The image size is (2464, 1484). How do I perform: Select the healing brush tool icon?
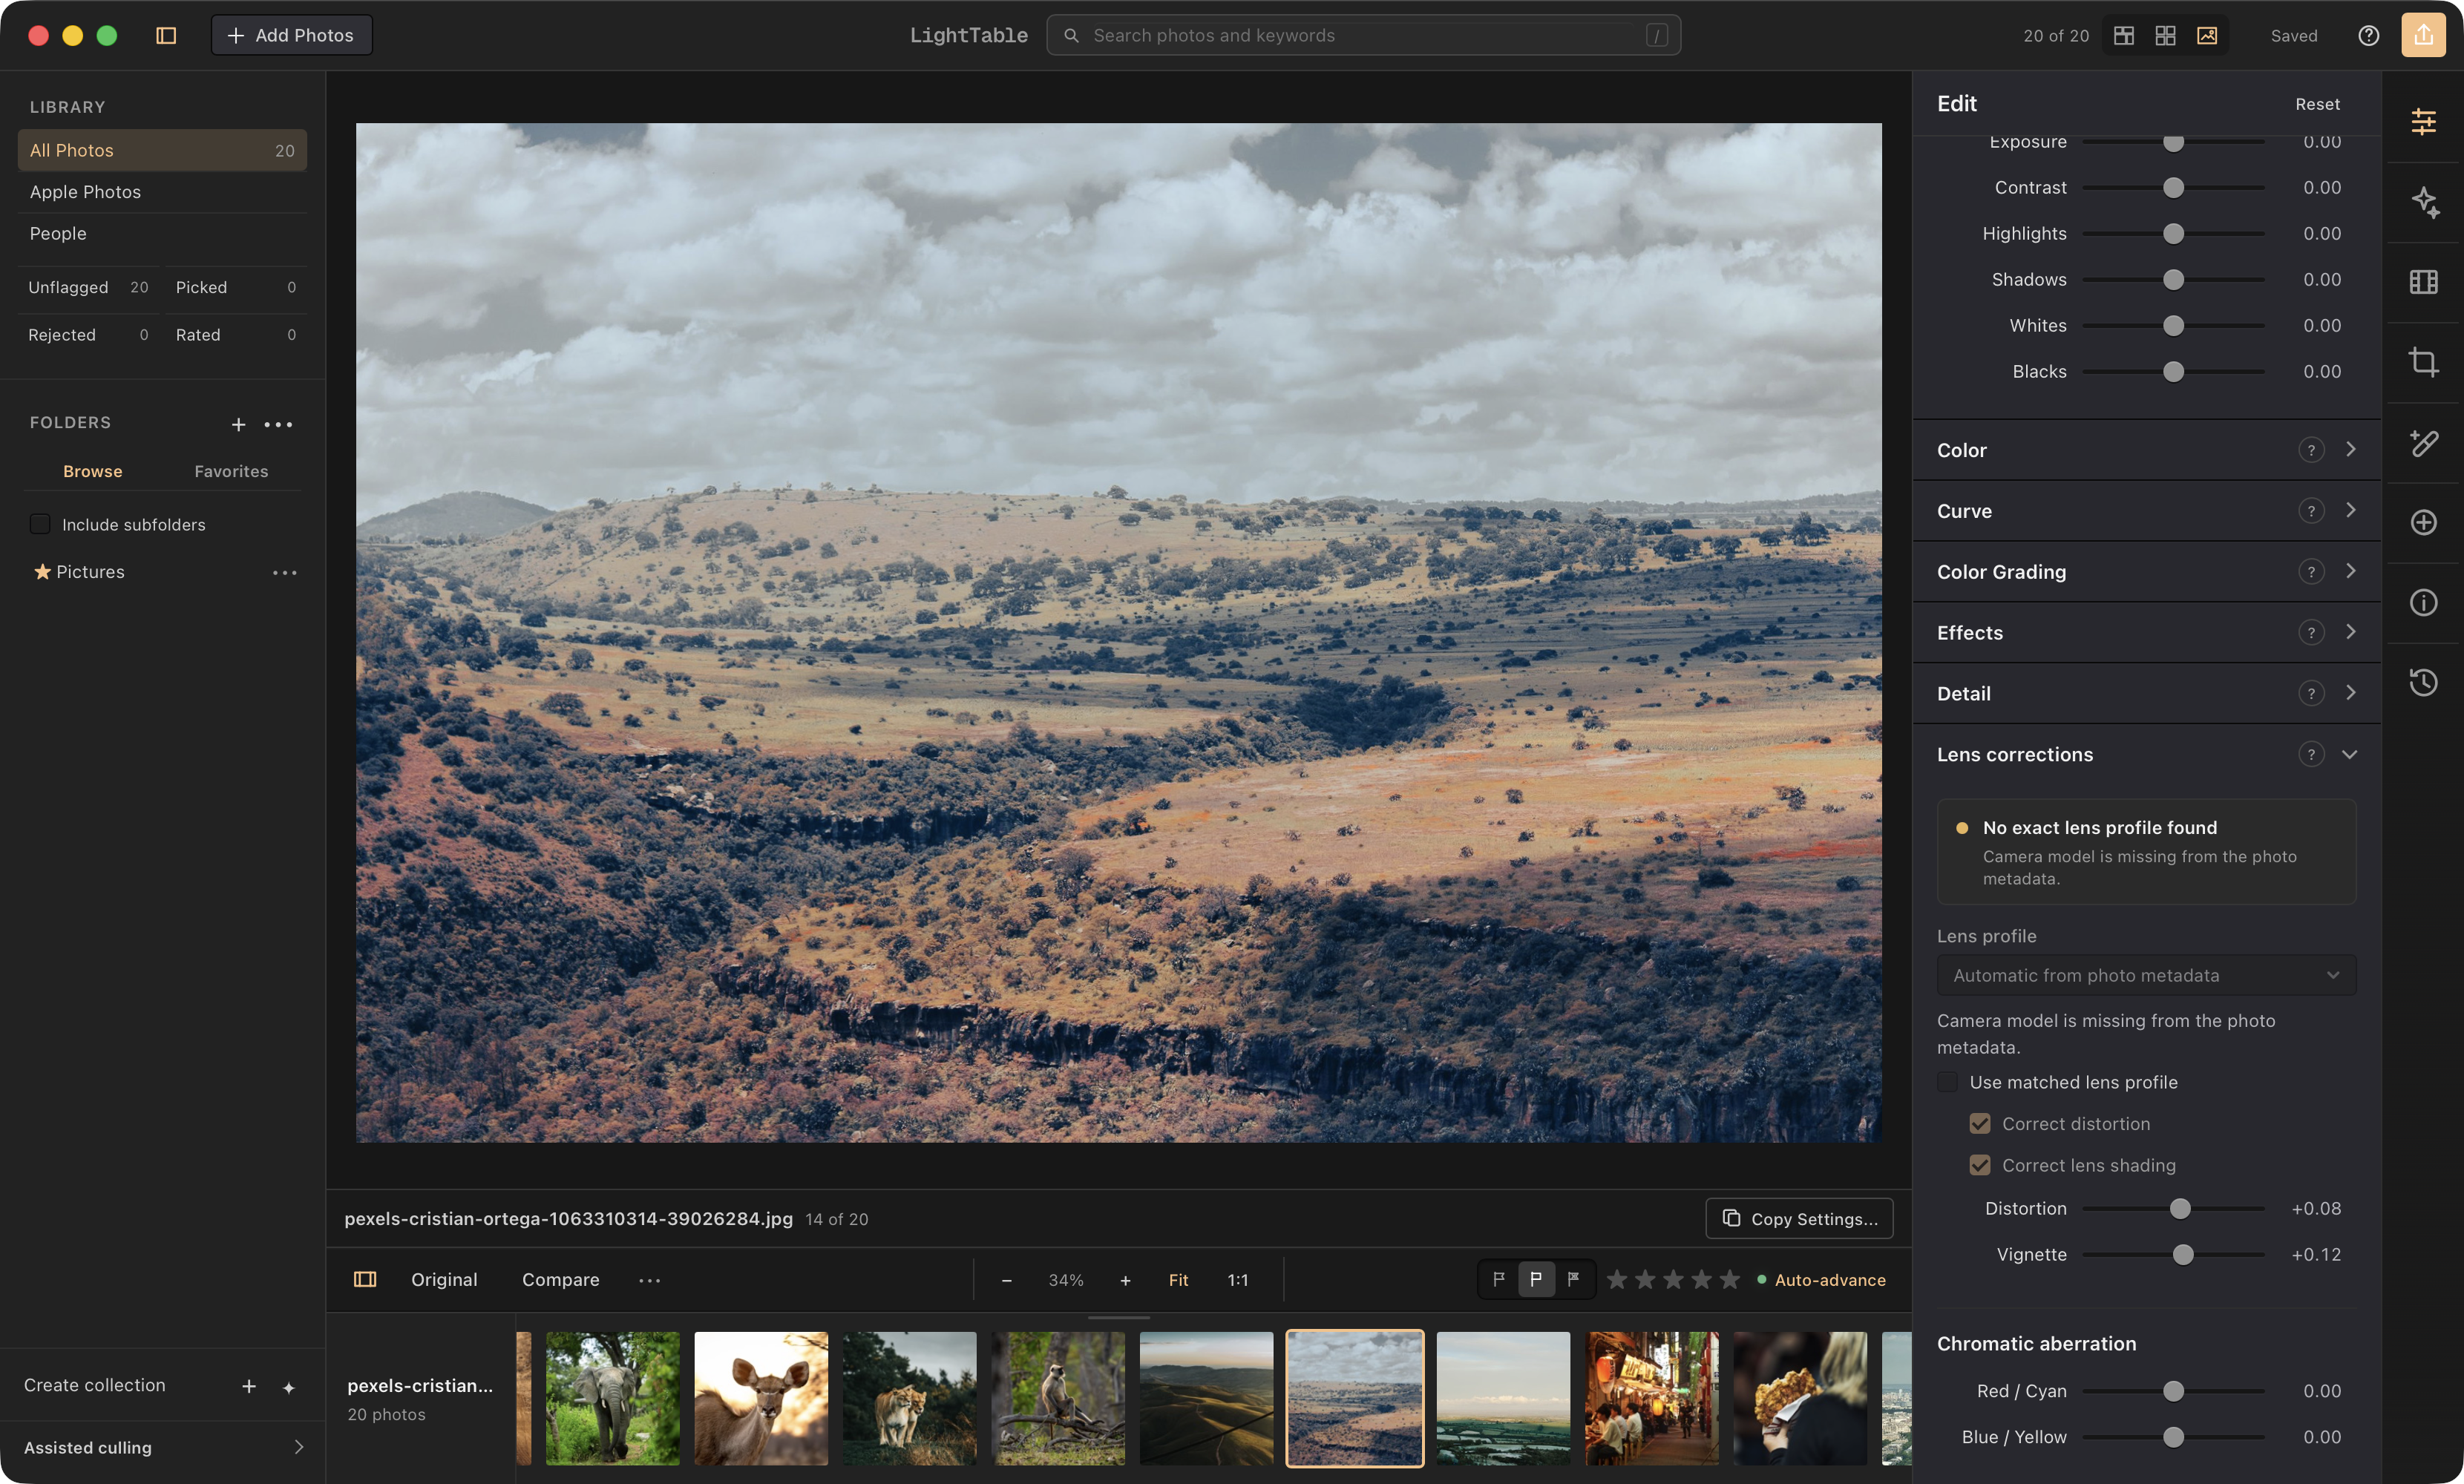[x=2422, y=442]
